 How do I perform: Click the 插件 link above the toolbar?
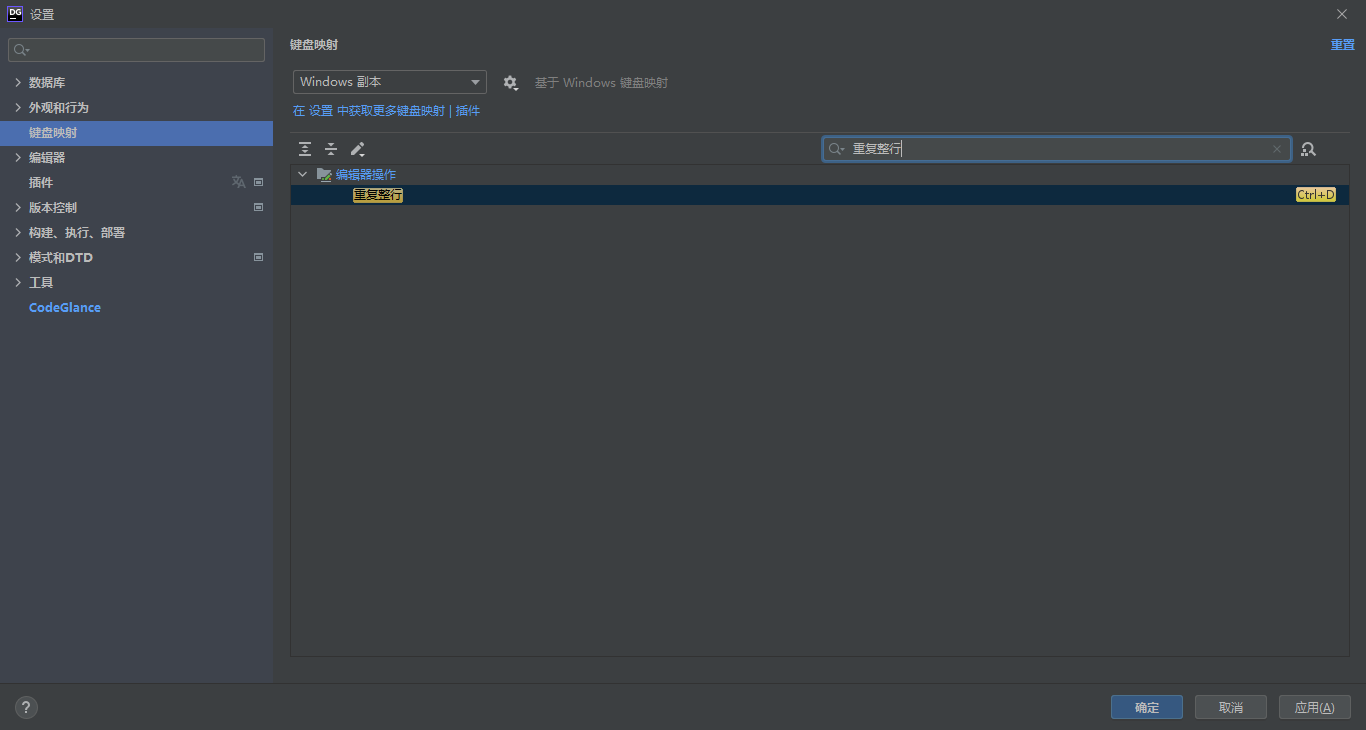click(x=468, y=110)
